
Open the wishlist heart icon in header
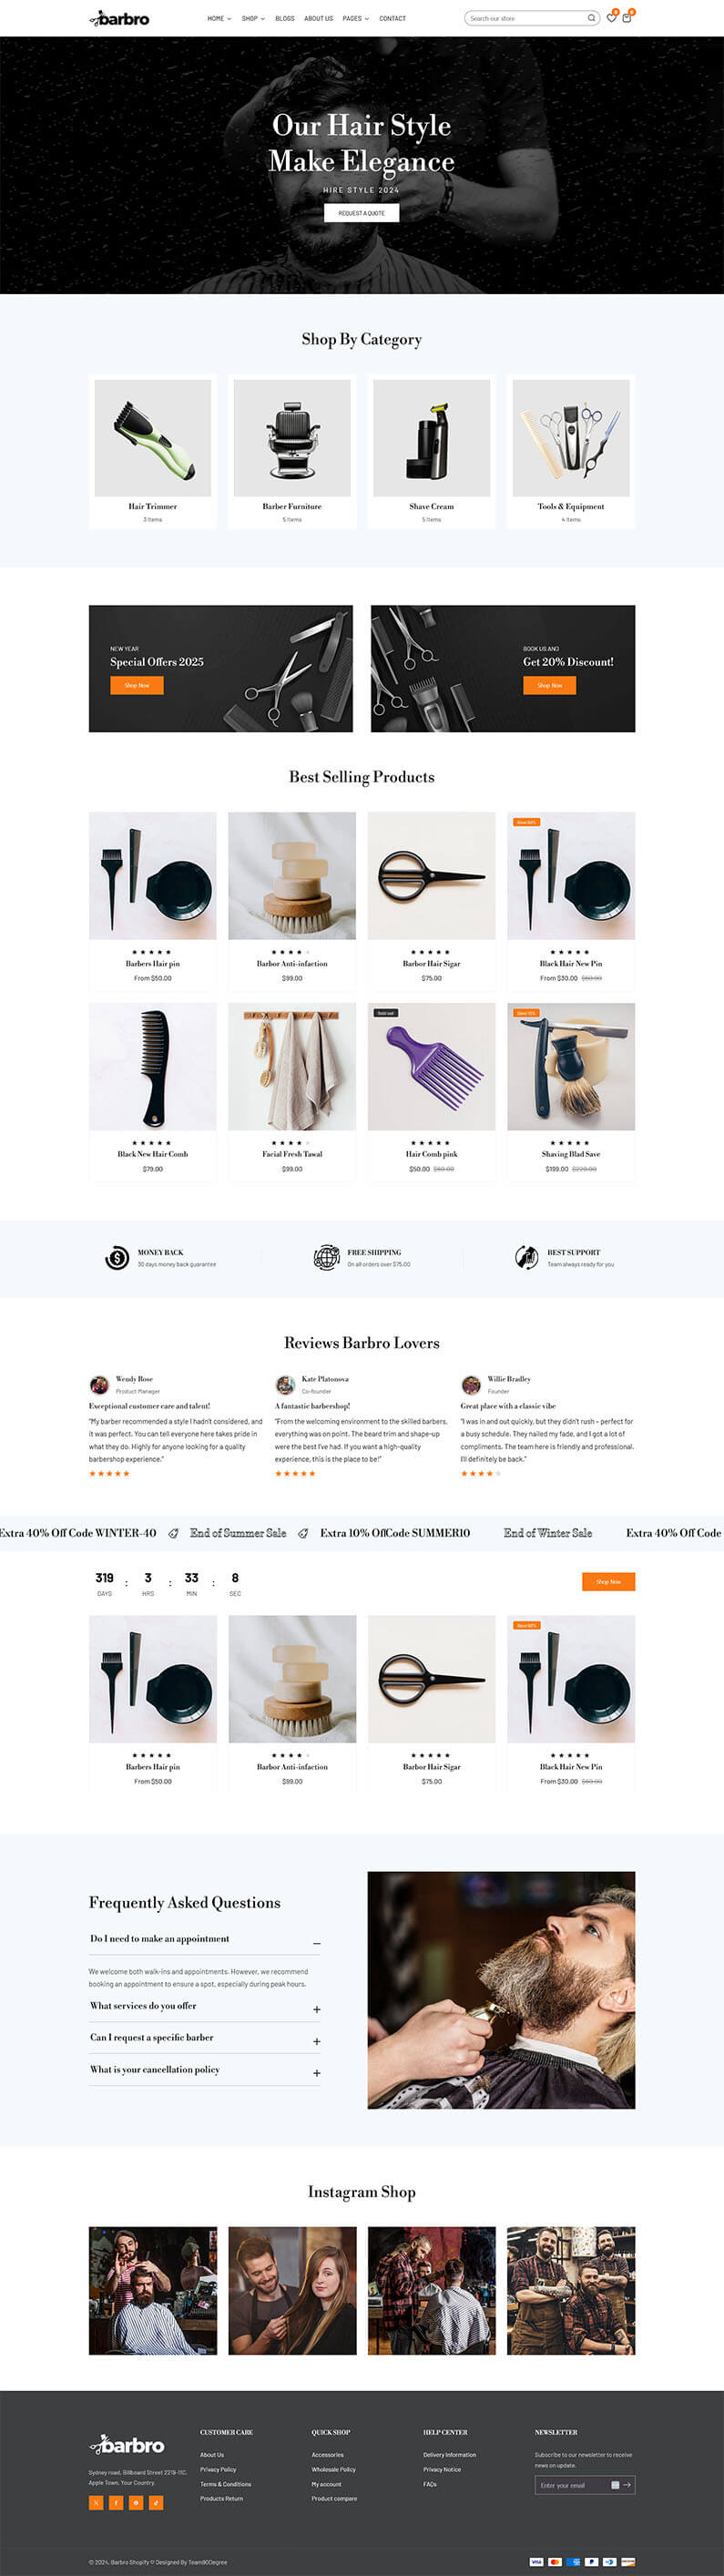611,18
